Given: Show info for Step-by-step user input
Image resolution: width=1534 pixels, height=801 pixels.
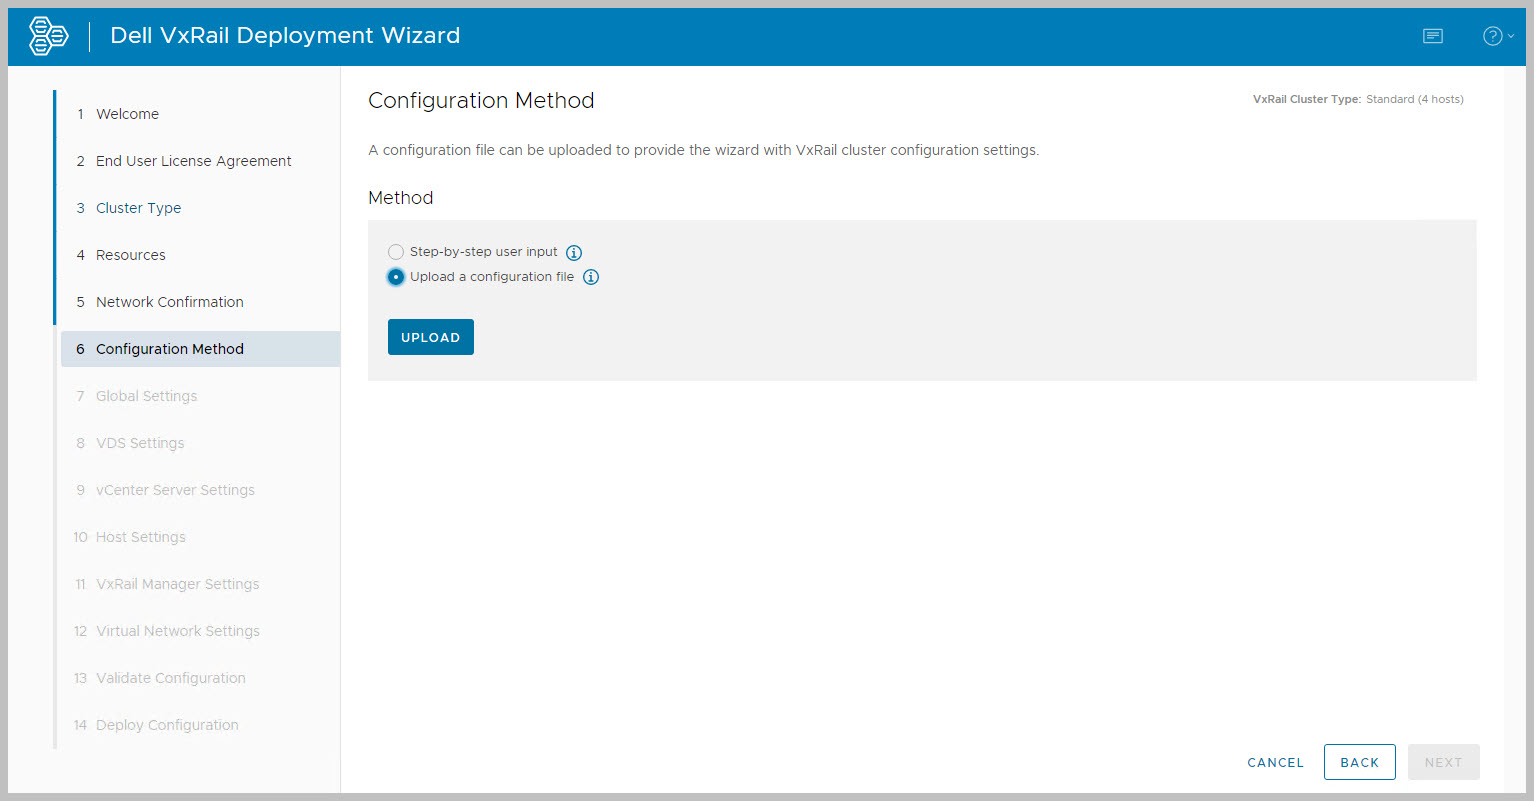Looking at the screenshot, I should [574, 253].
